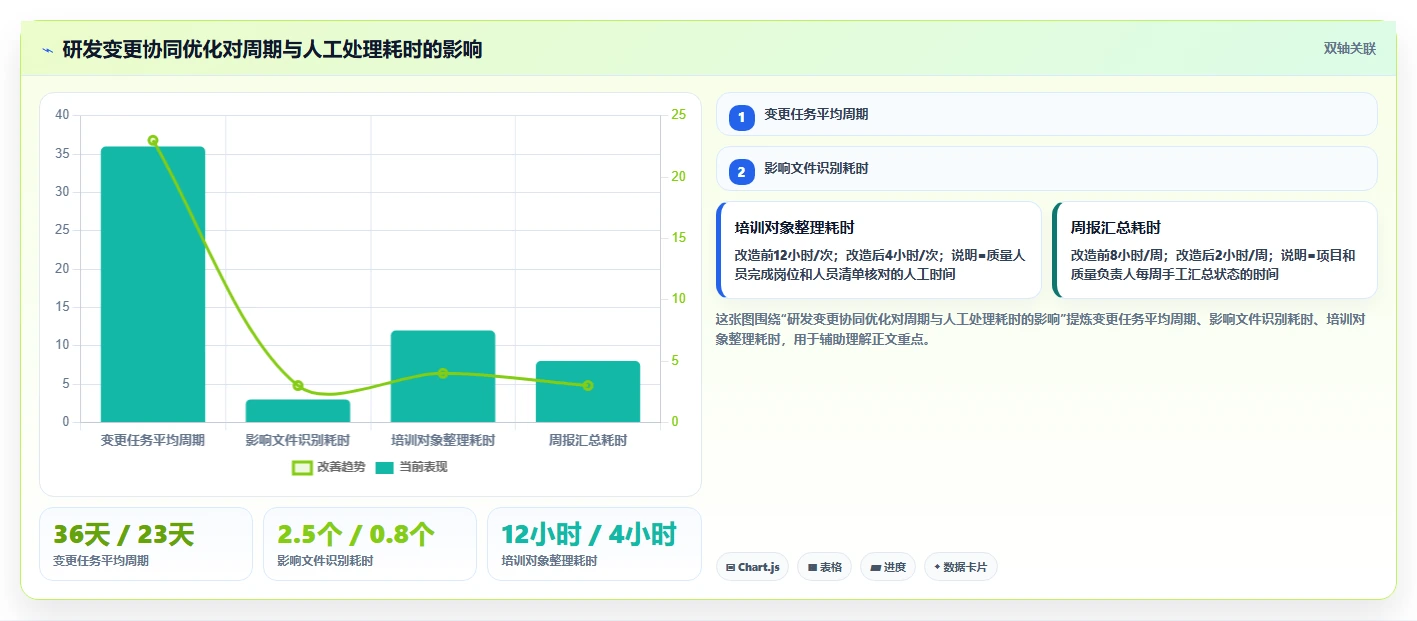This screenshot has height=621, width=1417.
Task: Click the summary paragraph starting 这张图围绕
Action: pyautogui.click(x=1040, y=329)
